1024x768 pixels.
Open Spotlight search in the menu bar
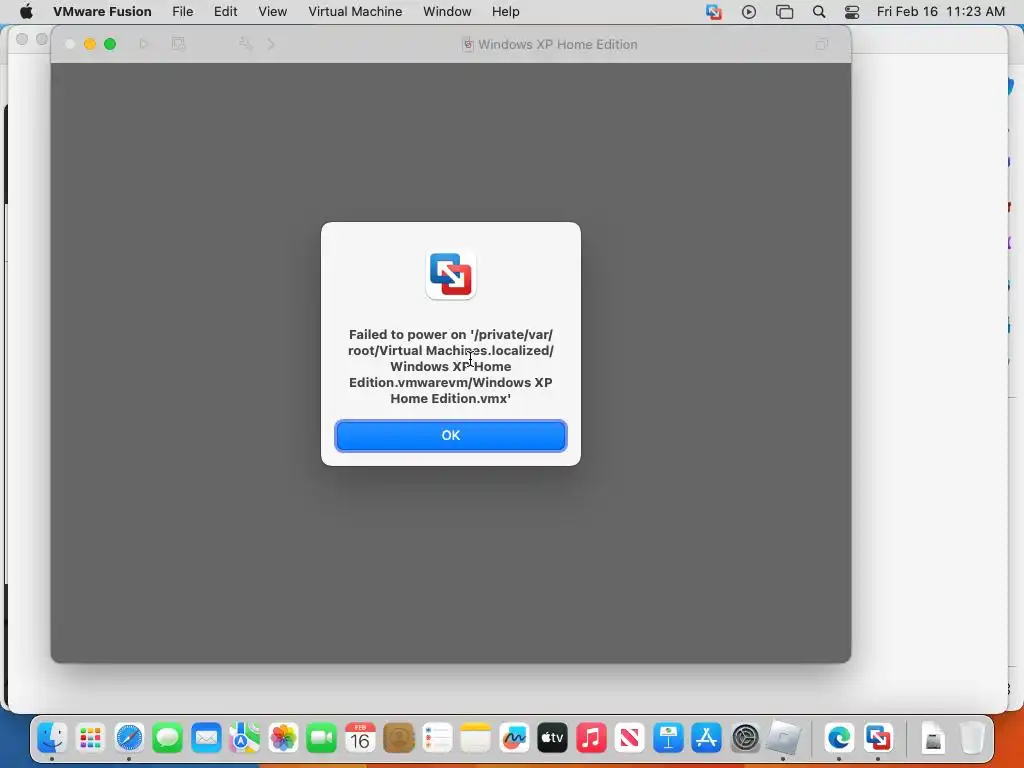[819, 12]
